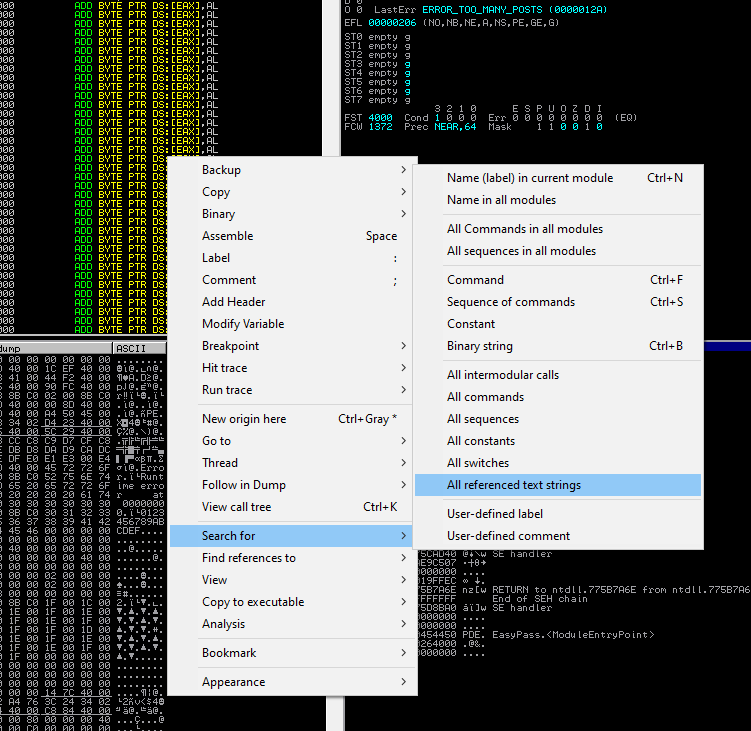Click Binary string search option
This screenshot has width=751, height=731.
click(x=558, y=346)
